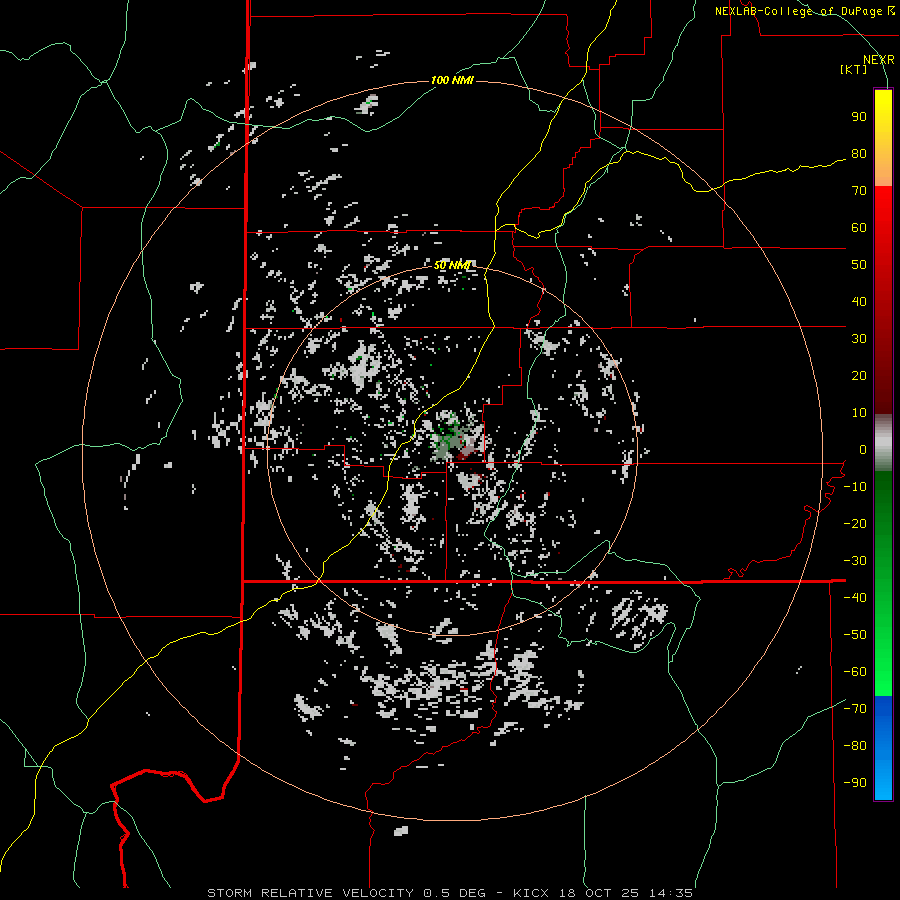Image resolution: width=900 pixels, height=900 pixels.
Task: Click the -20 knot scale label
Action: tap(855, 524)
